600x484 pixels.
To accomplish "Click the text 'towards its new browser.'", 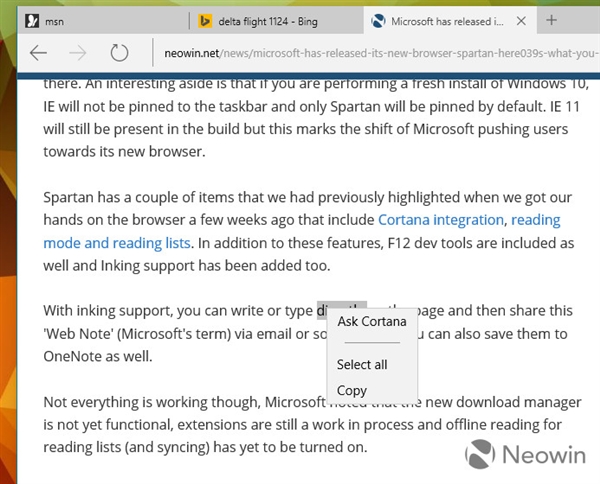I will 124,152.
